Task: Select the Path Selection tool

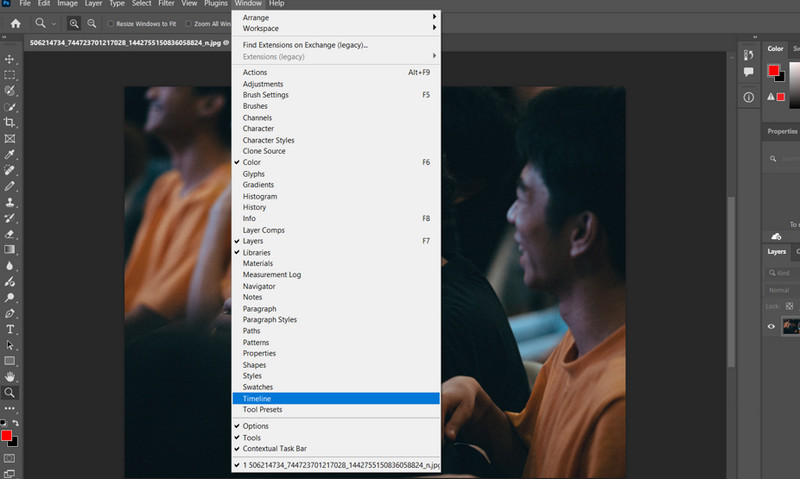Action: coord(9,345)
